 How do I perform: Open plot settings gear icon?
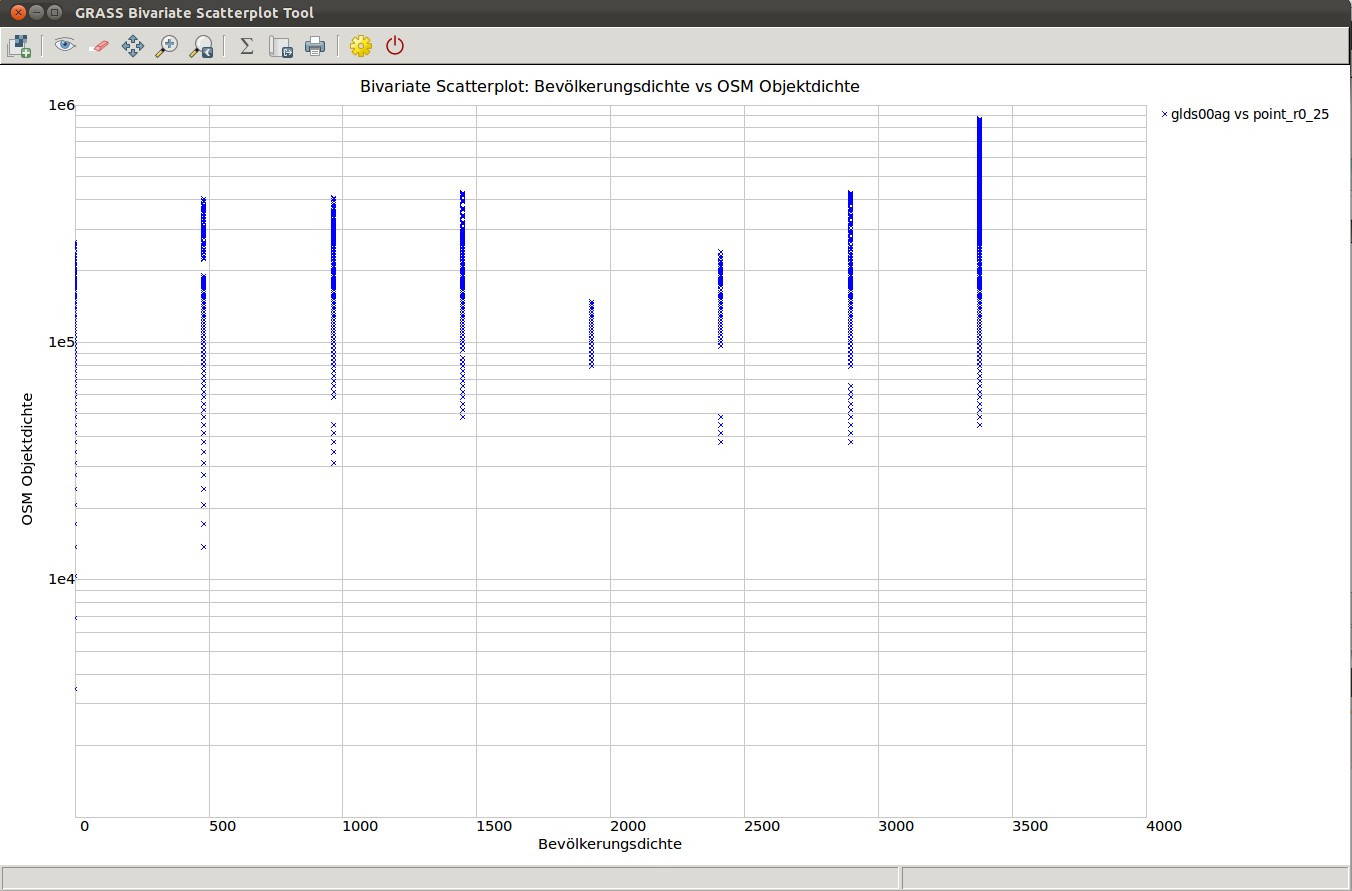tap(361, 46)
